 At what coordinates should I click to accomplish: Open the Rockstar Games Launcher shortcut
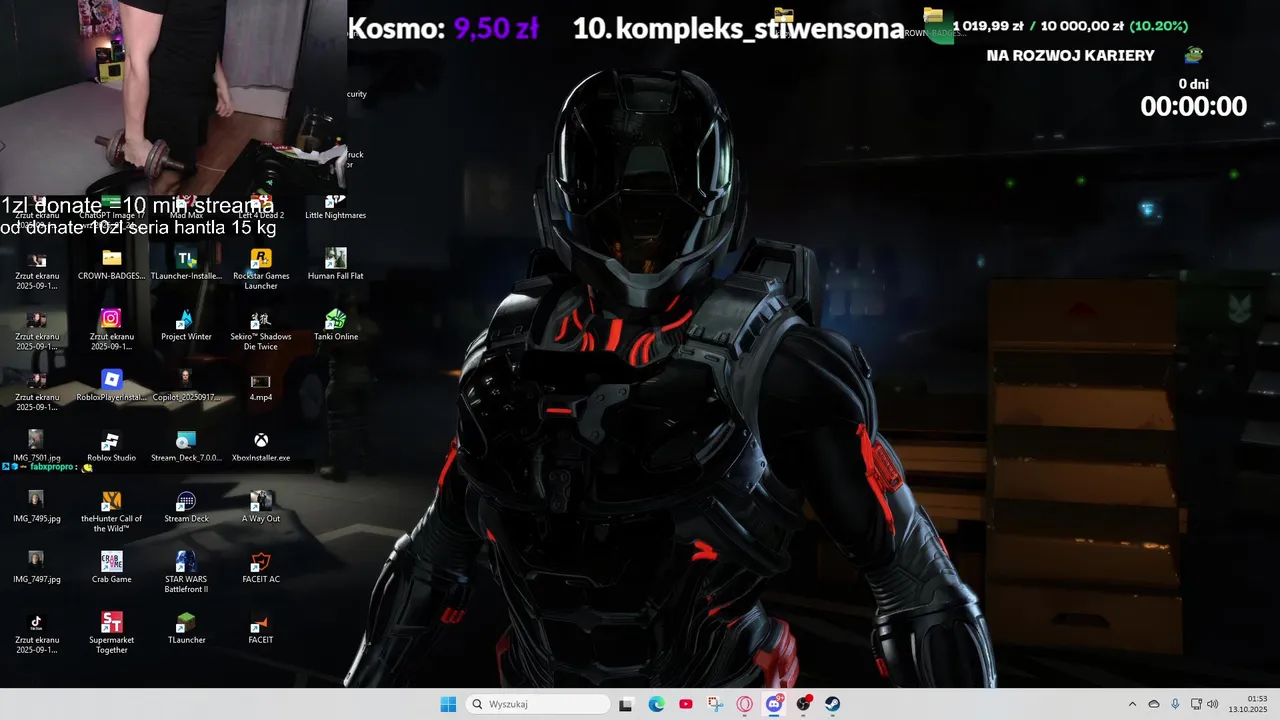pyautogui.click(x=261, y=269)
